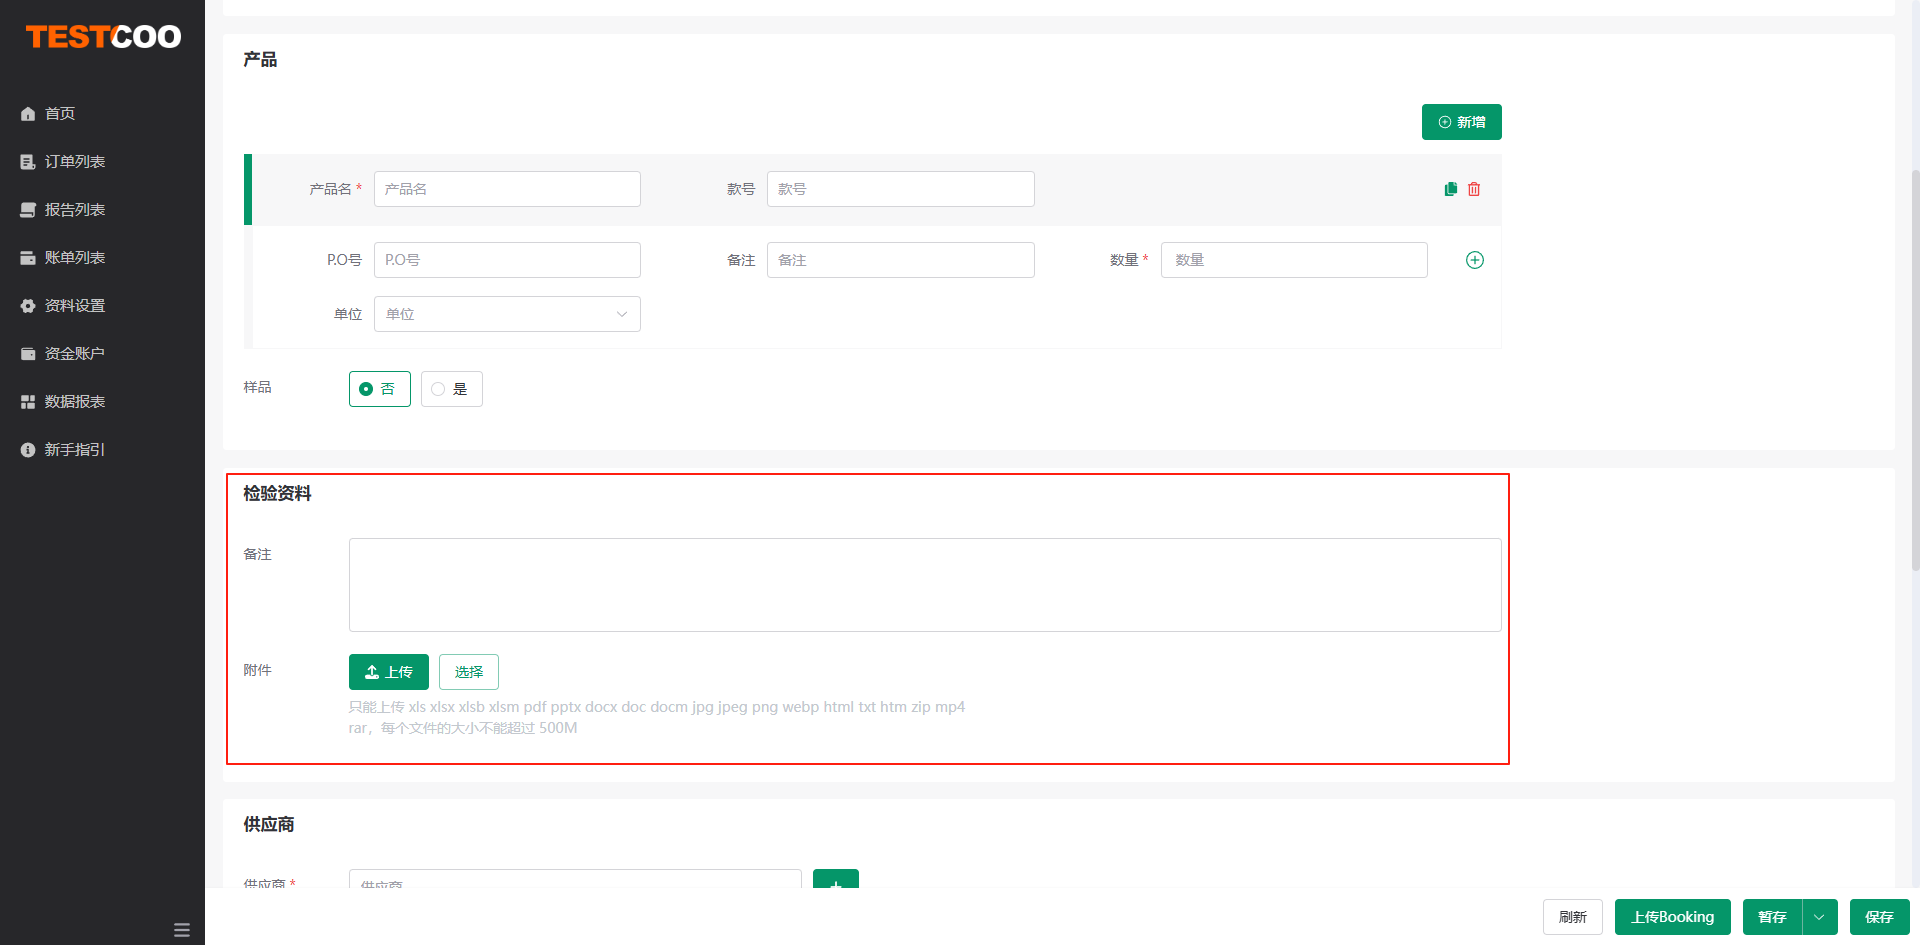Click the 上传Booking button
1920x945 pixels.
pyautogui.click(x=1672, y=917)
